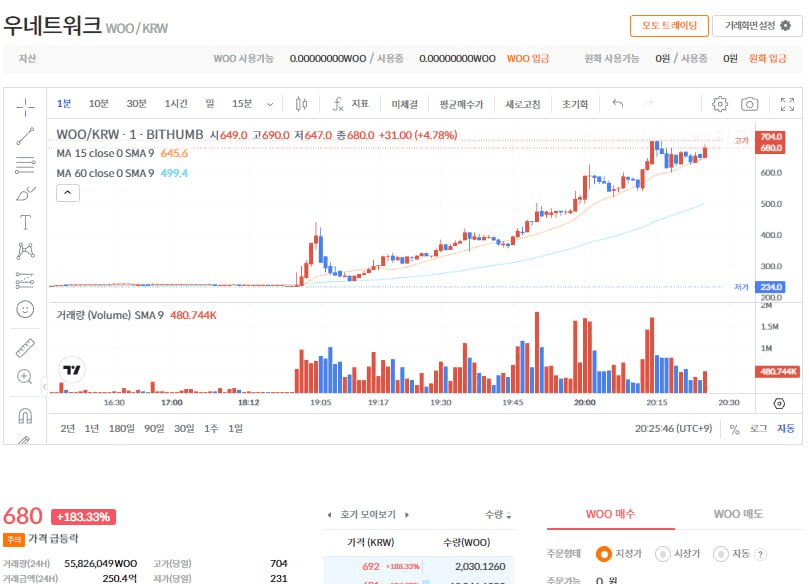Screen dimensions: 809x584
Task: Collapse the left drawing toolbar
Action: tap(44, 386)
